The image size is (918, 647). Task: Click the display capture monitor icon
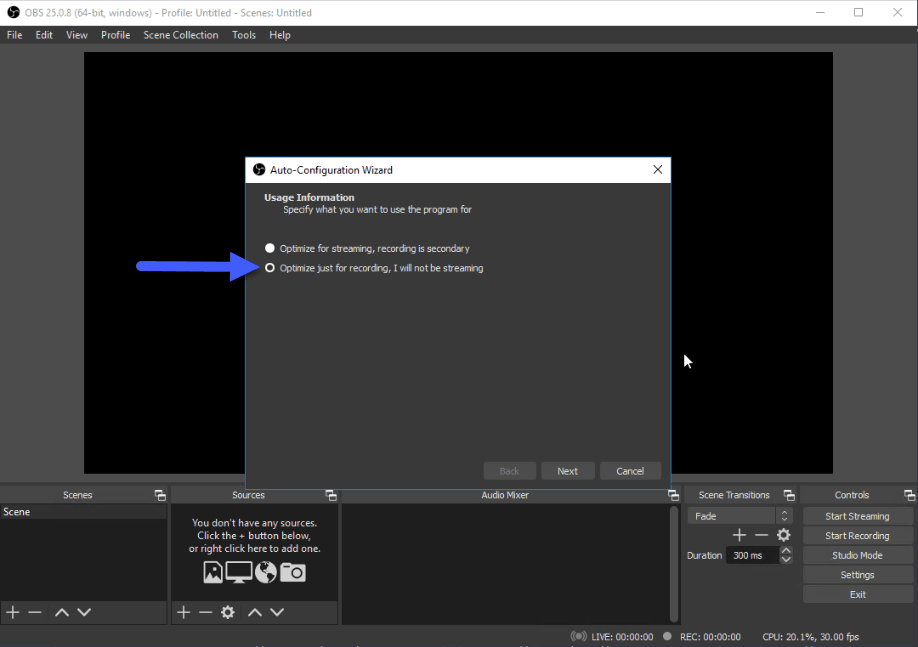pos(239,572)
